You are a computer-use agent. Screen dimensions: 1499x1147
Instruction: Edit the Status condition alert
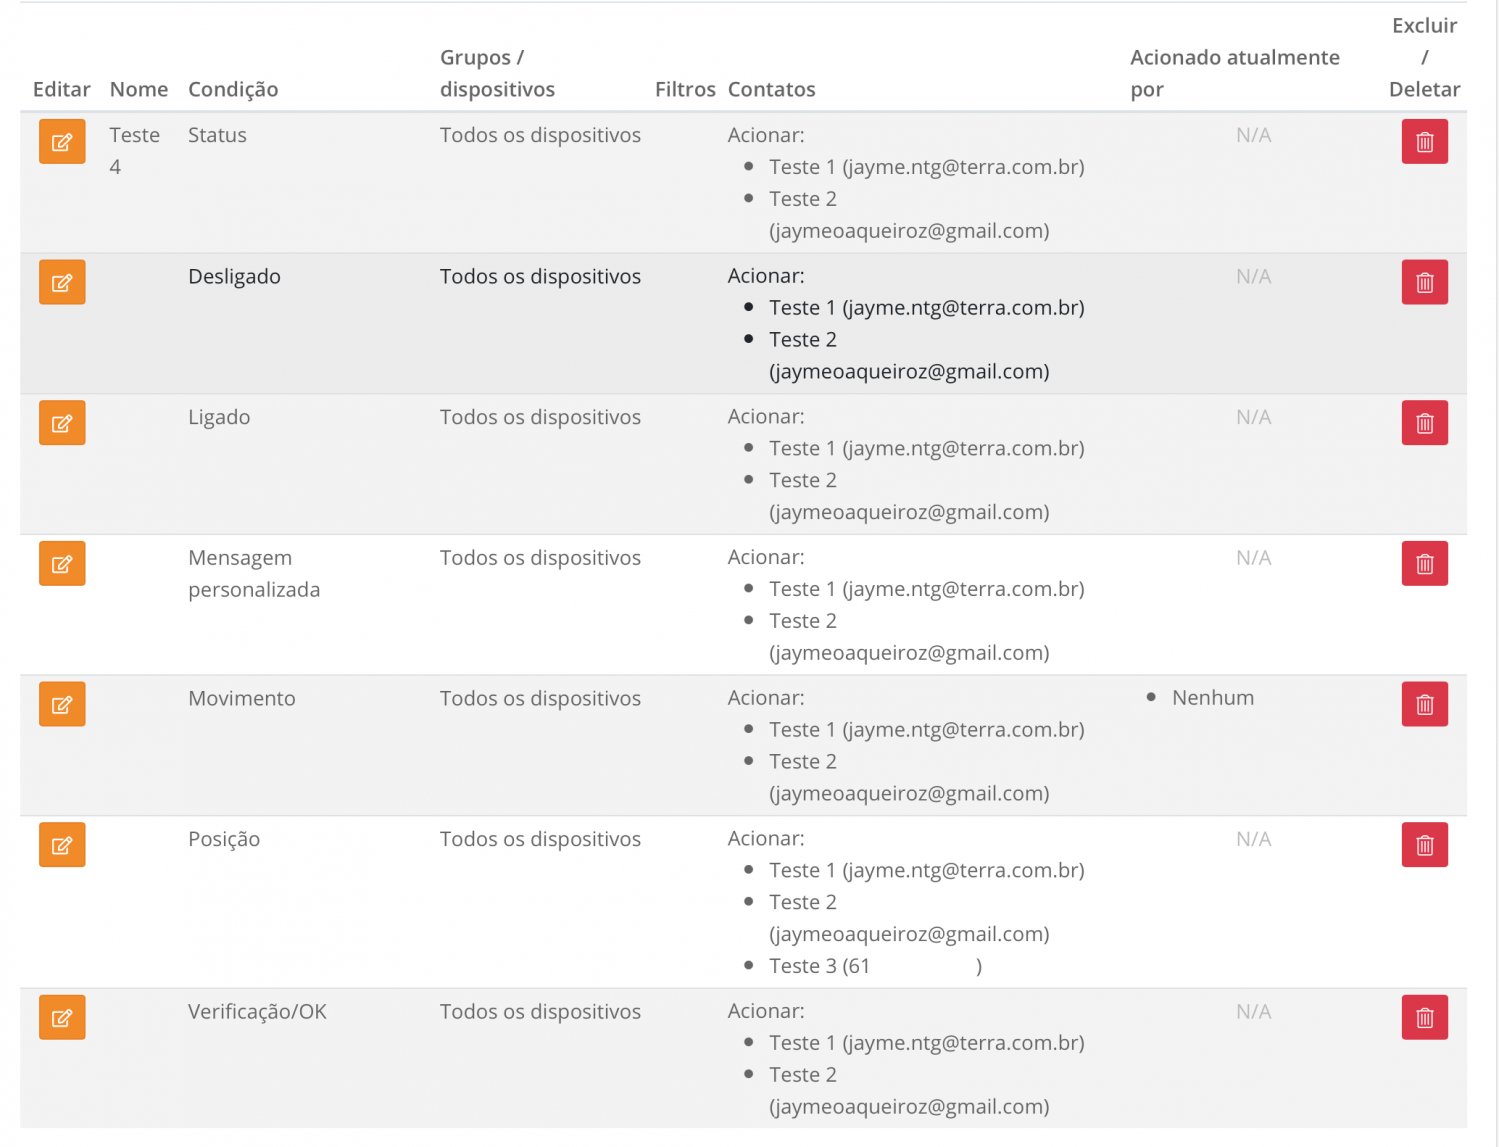tap(62, 142)
